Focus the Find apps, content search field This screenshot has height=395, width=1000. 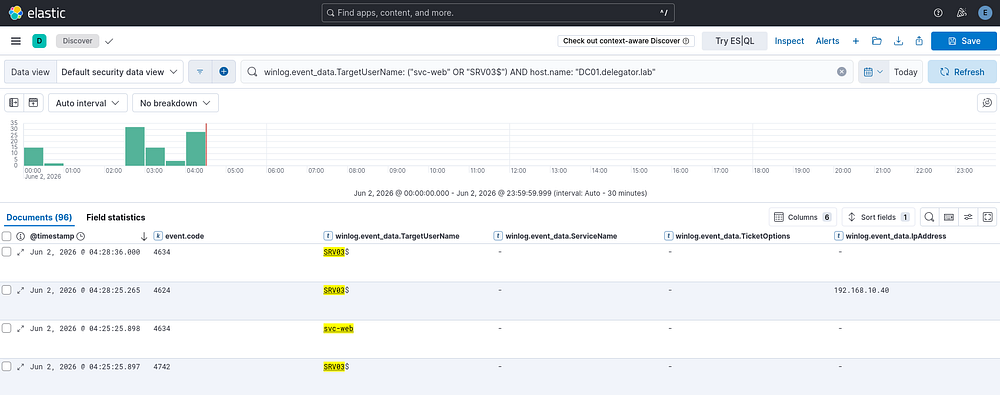pyautogui.click(x=498, y=13)
